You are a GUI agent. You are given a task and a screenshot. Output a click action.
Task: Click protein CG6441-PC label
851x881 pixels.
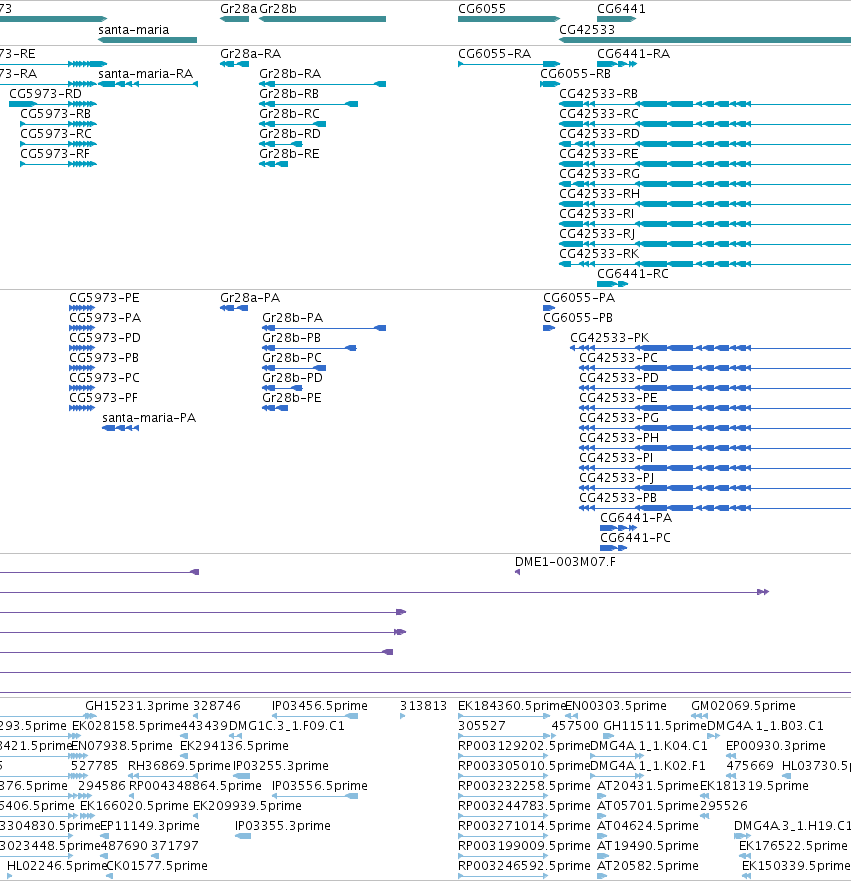pyautogui.click(x=635, y=538)
